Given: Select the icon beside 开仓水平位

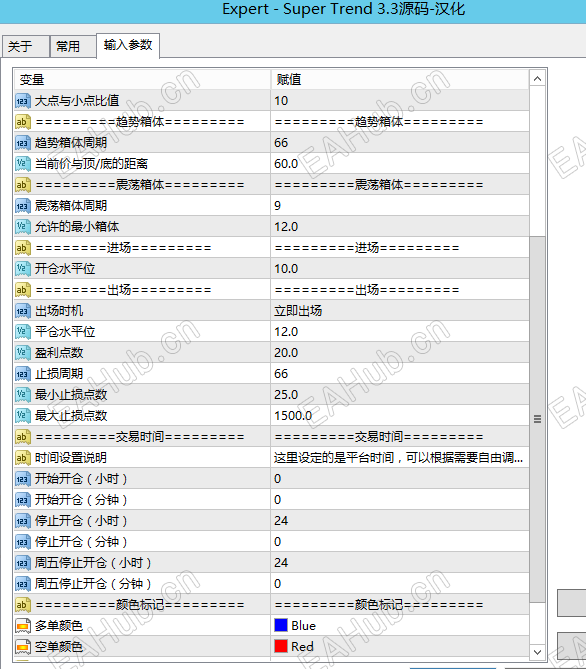Looking at the screenshot, I should pyautogui.click(x=23, y=269).
